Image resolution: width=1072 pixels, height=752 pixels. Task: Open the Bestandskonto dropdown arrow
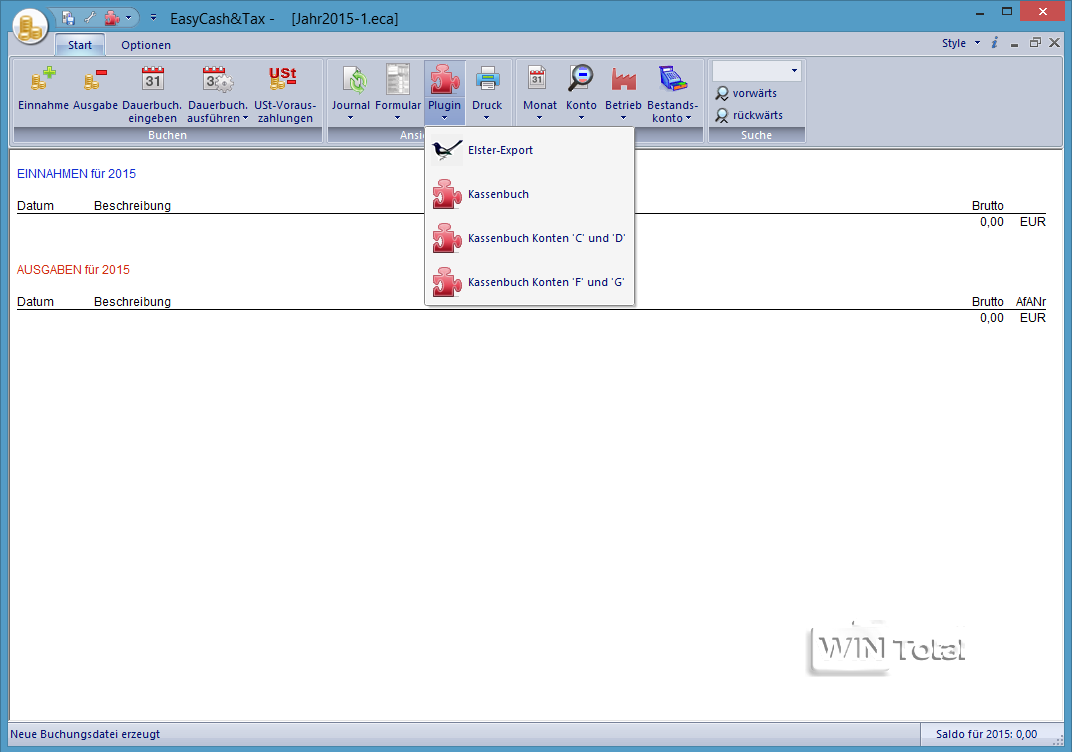688,118
